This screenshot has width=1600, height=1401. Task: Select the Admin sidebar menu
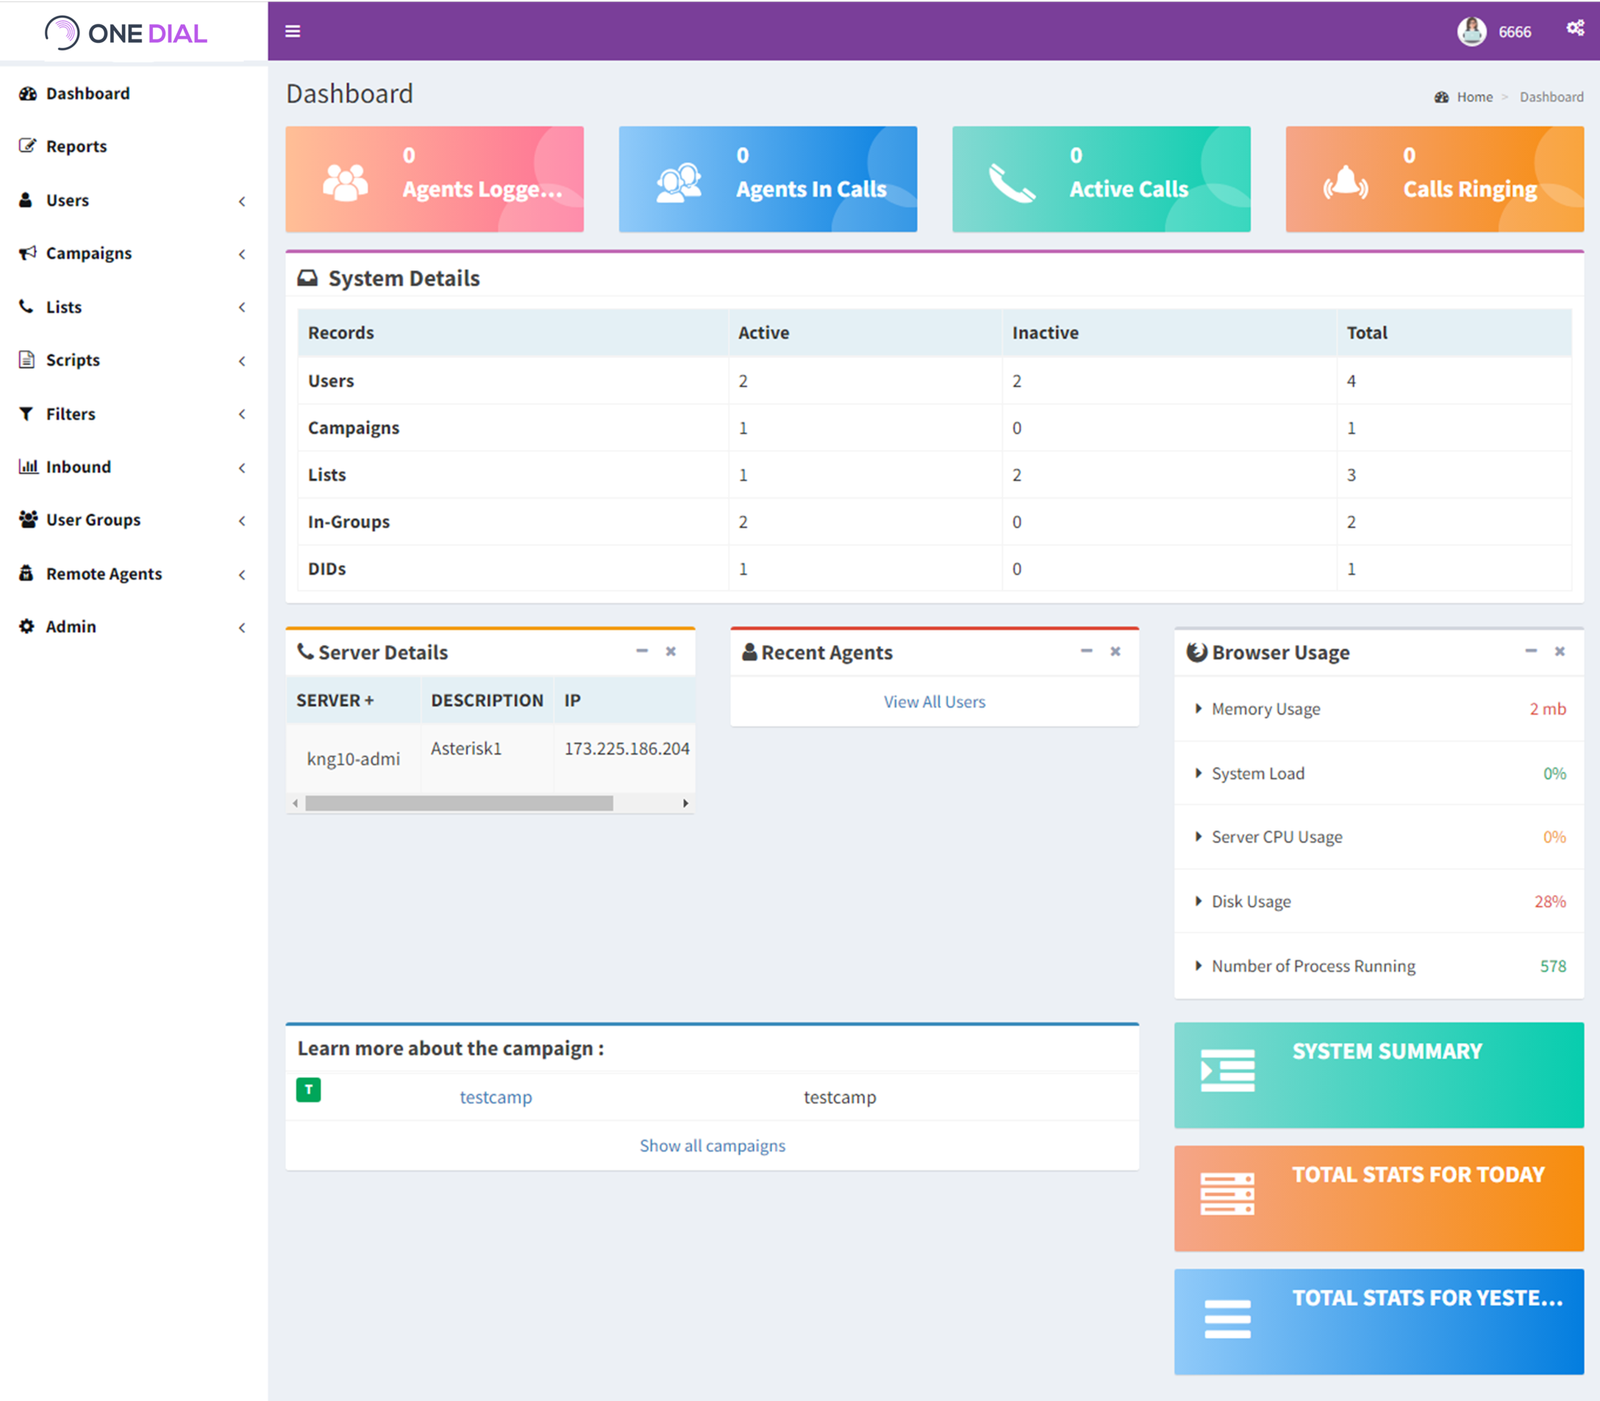pos(70,626)
